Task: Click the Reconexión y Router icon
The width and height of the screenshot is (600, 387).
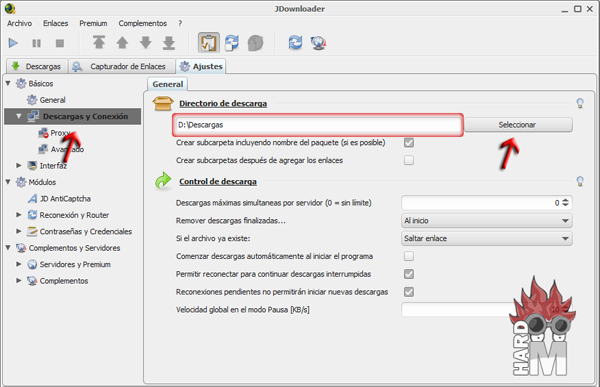Action: [33, 215]
